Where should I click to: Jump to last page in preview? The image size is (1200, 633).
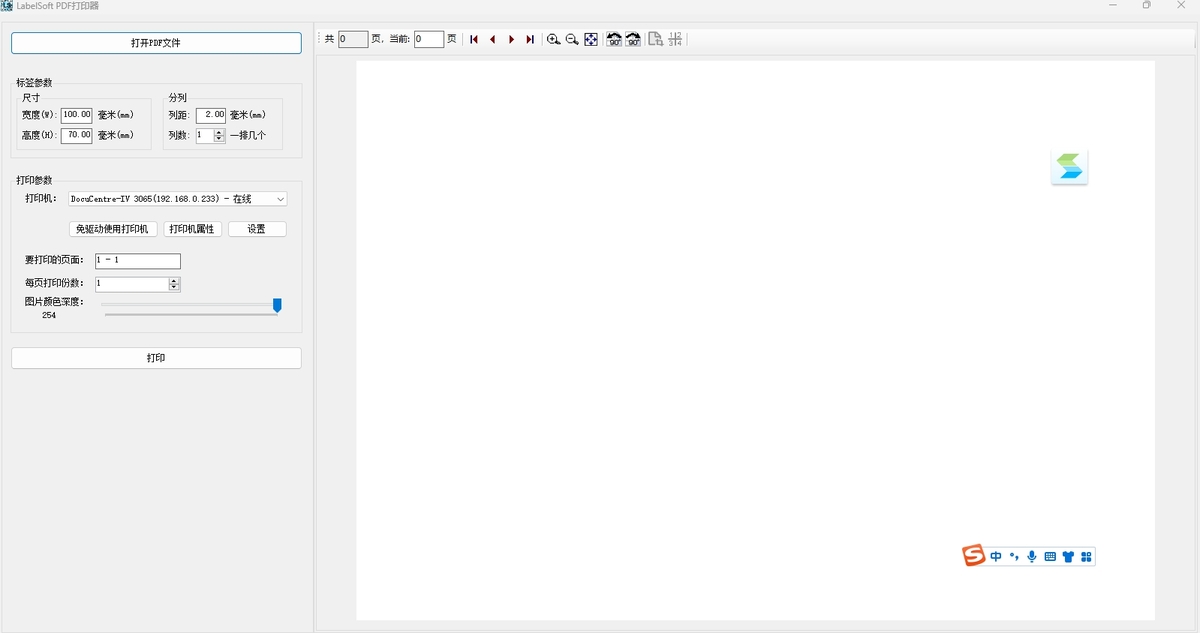(530, 39)
